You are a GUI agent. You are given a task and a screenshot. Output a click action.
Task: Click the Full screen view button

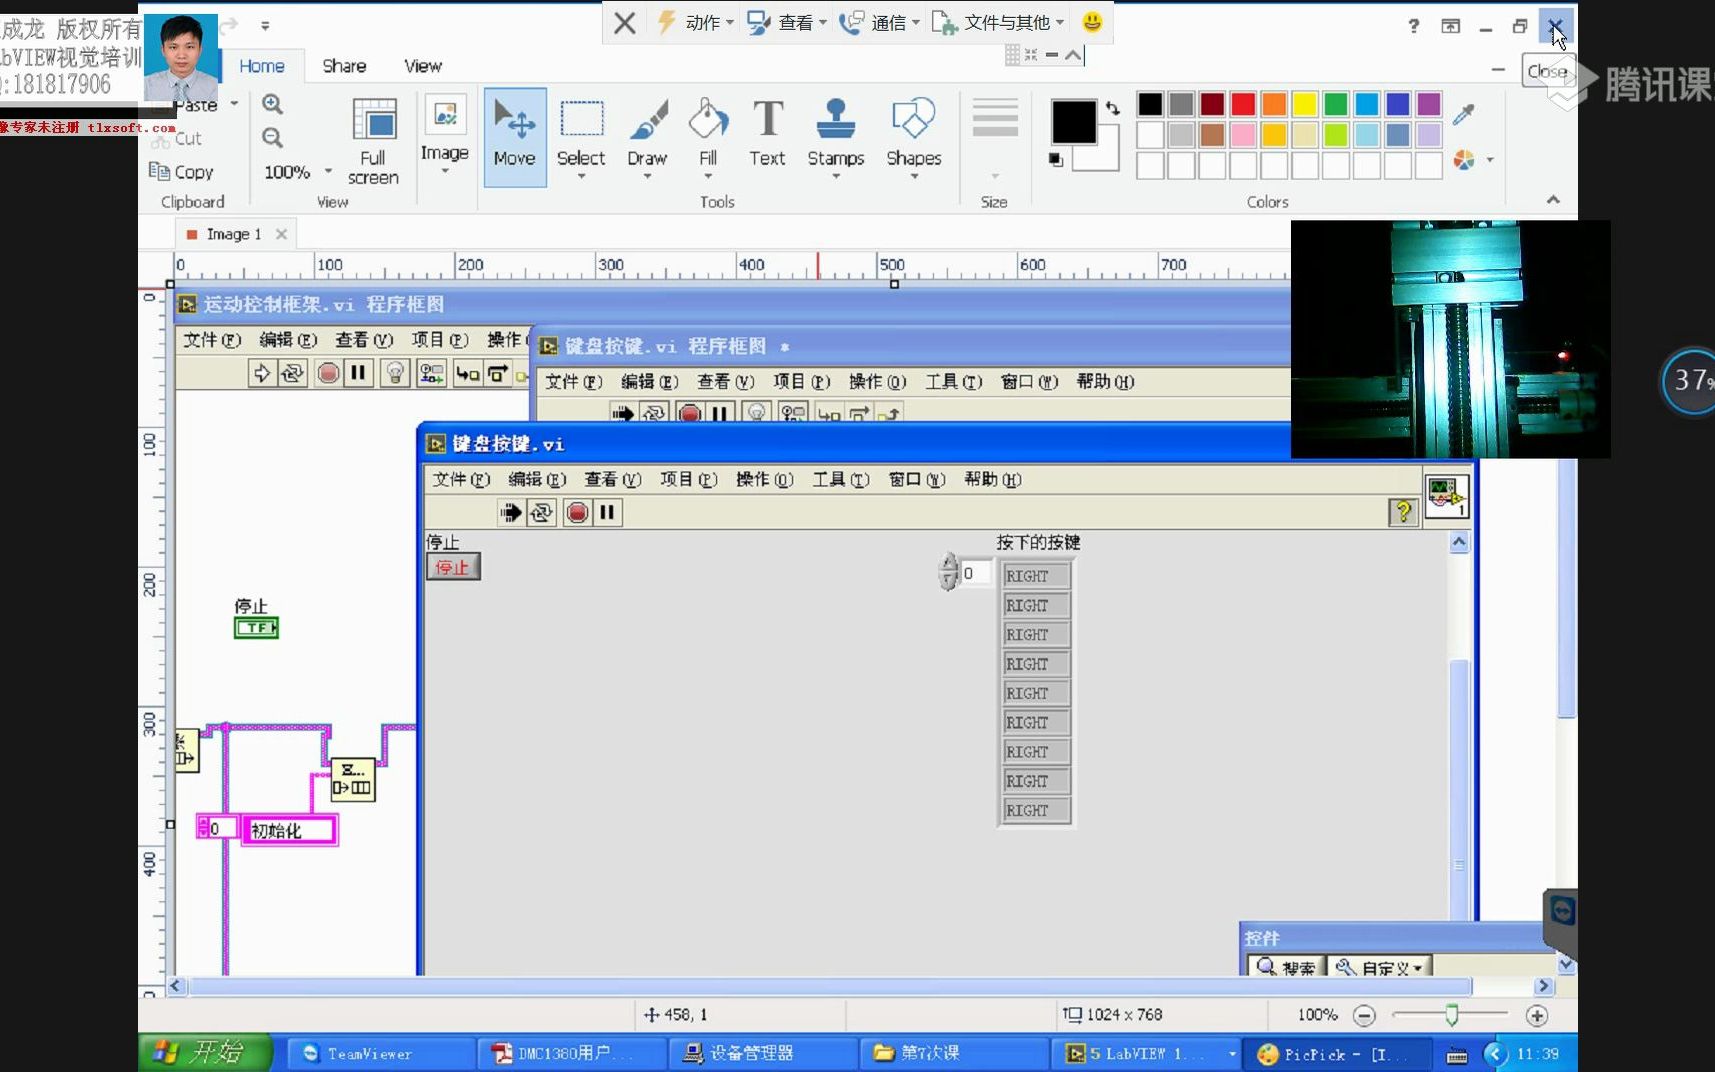point(373,140)
